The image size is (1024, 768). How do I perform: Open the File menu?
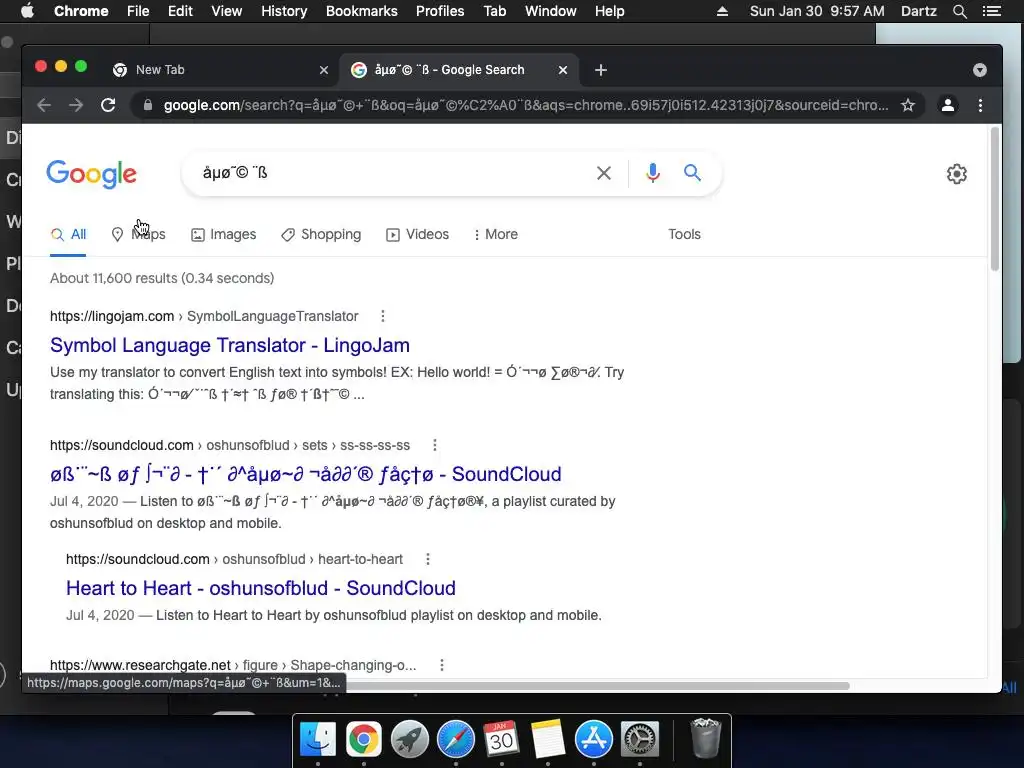138,11
